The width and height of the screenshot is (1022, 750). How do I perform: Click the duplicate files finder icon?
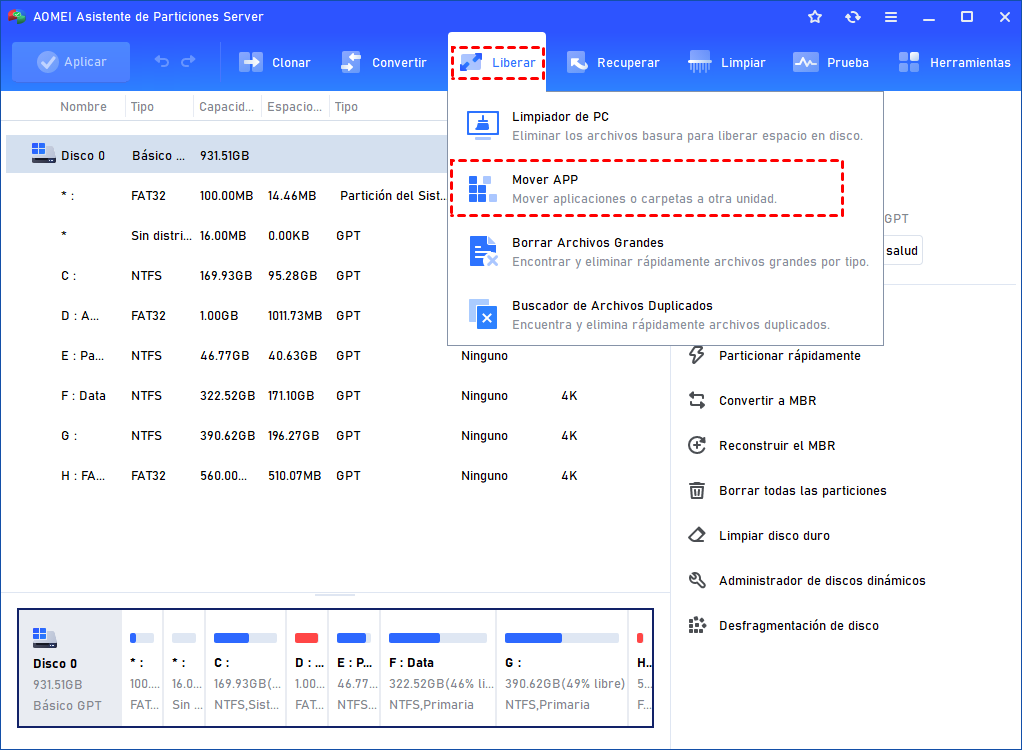tap(484, 315)
